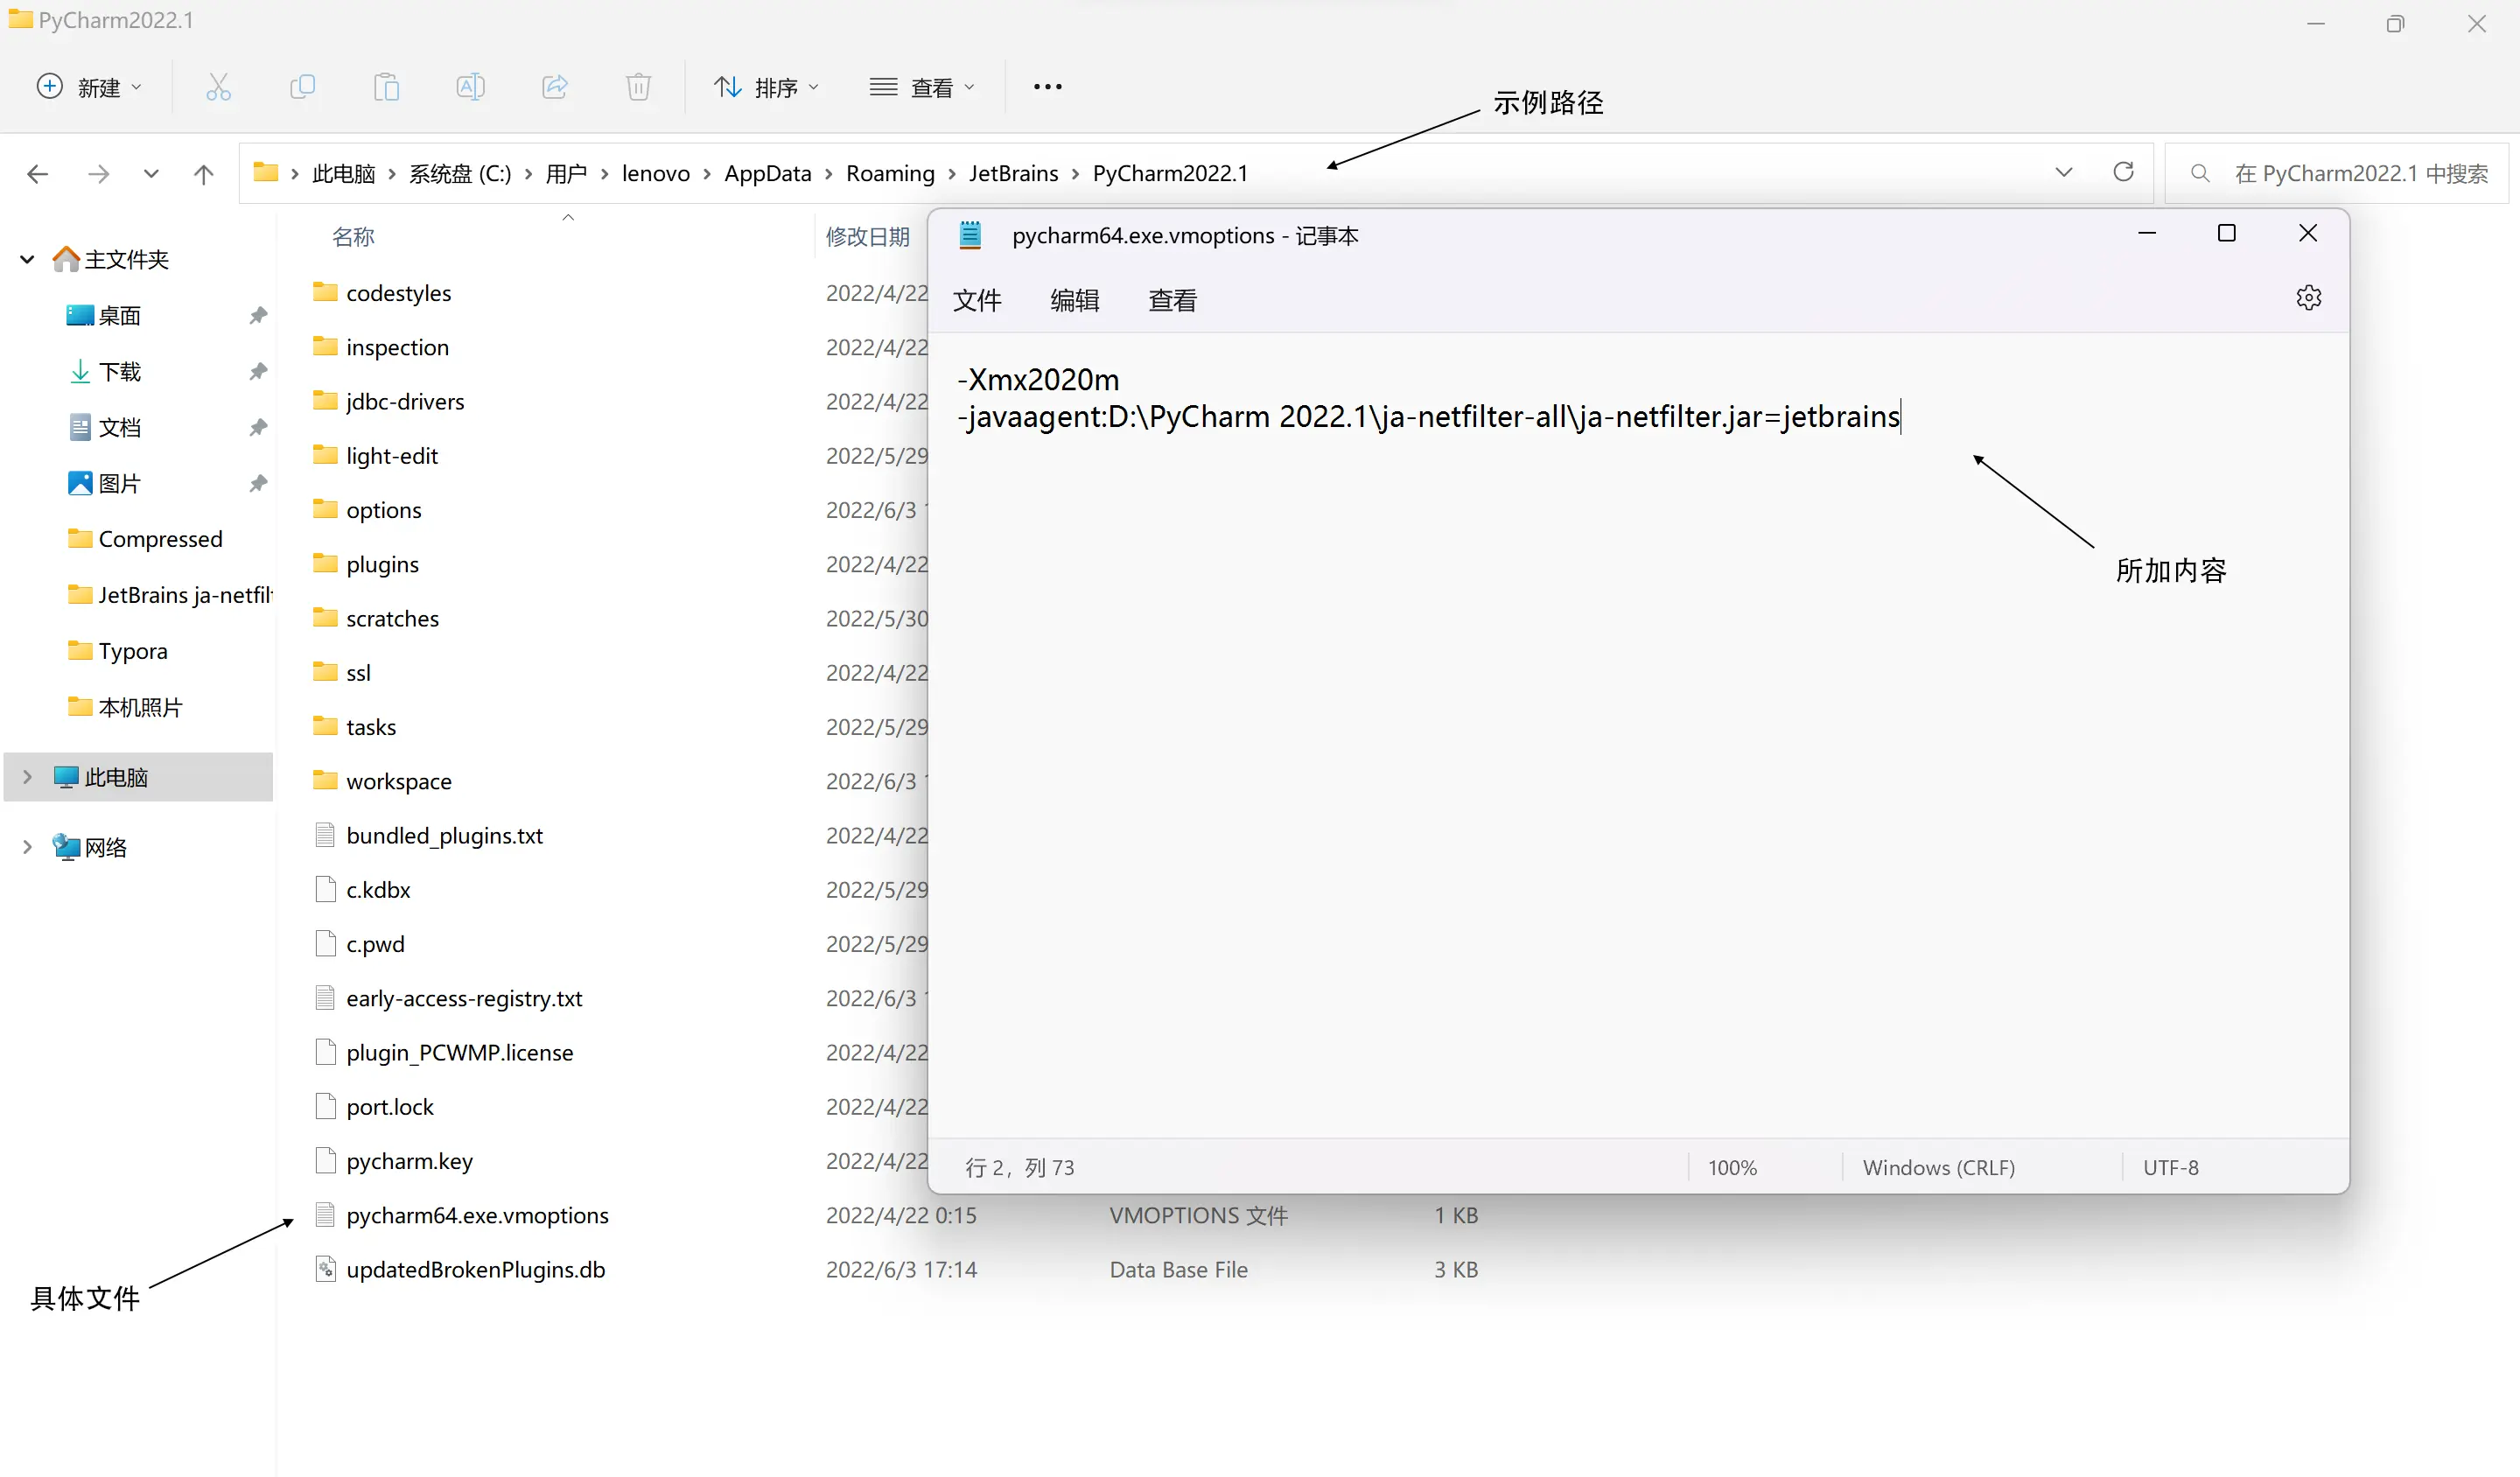Screen dimensions: 2520x1477
Task: Open the 编辑 menu in Notepad
Action: pos(1075,300)
